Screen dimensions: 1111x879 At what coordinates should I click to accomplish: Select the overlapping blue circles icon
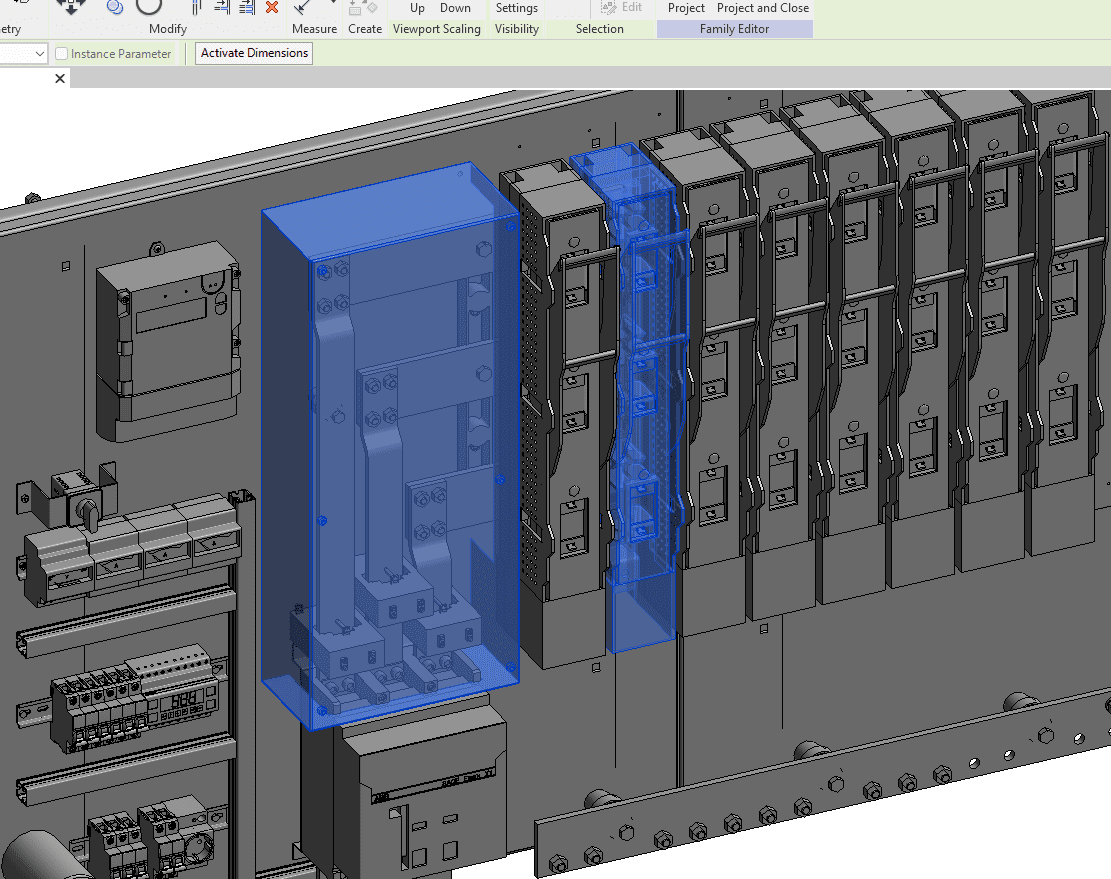click(x=114, y=7)
